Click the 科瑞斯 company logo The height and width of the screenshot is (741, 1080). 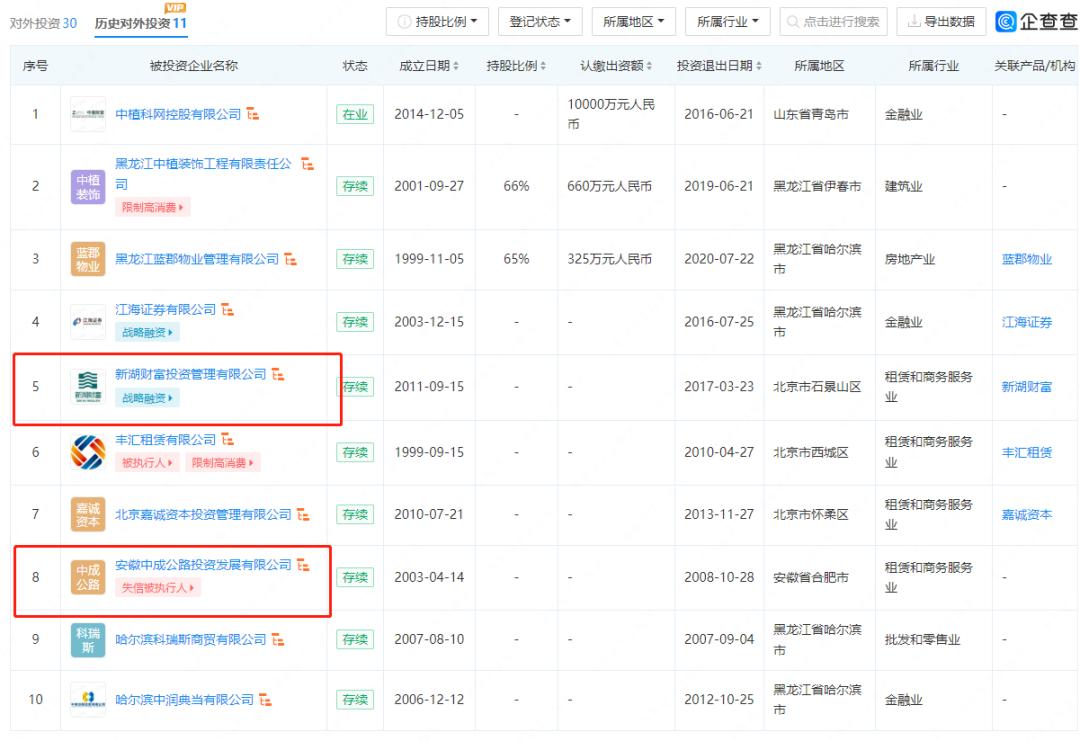click(88, 640)
